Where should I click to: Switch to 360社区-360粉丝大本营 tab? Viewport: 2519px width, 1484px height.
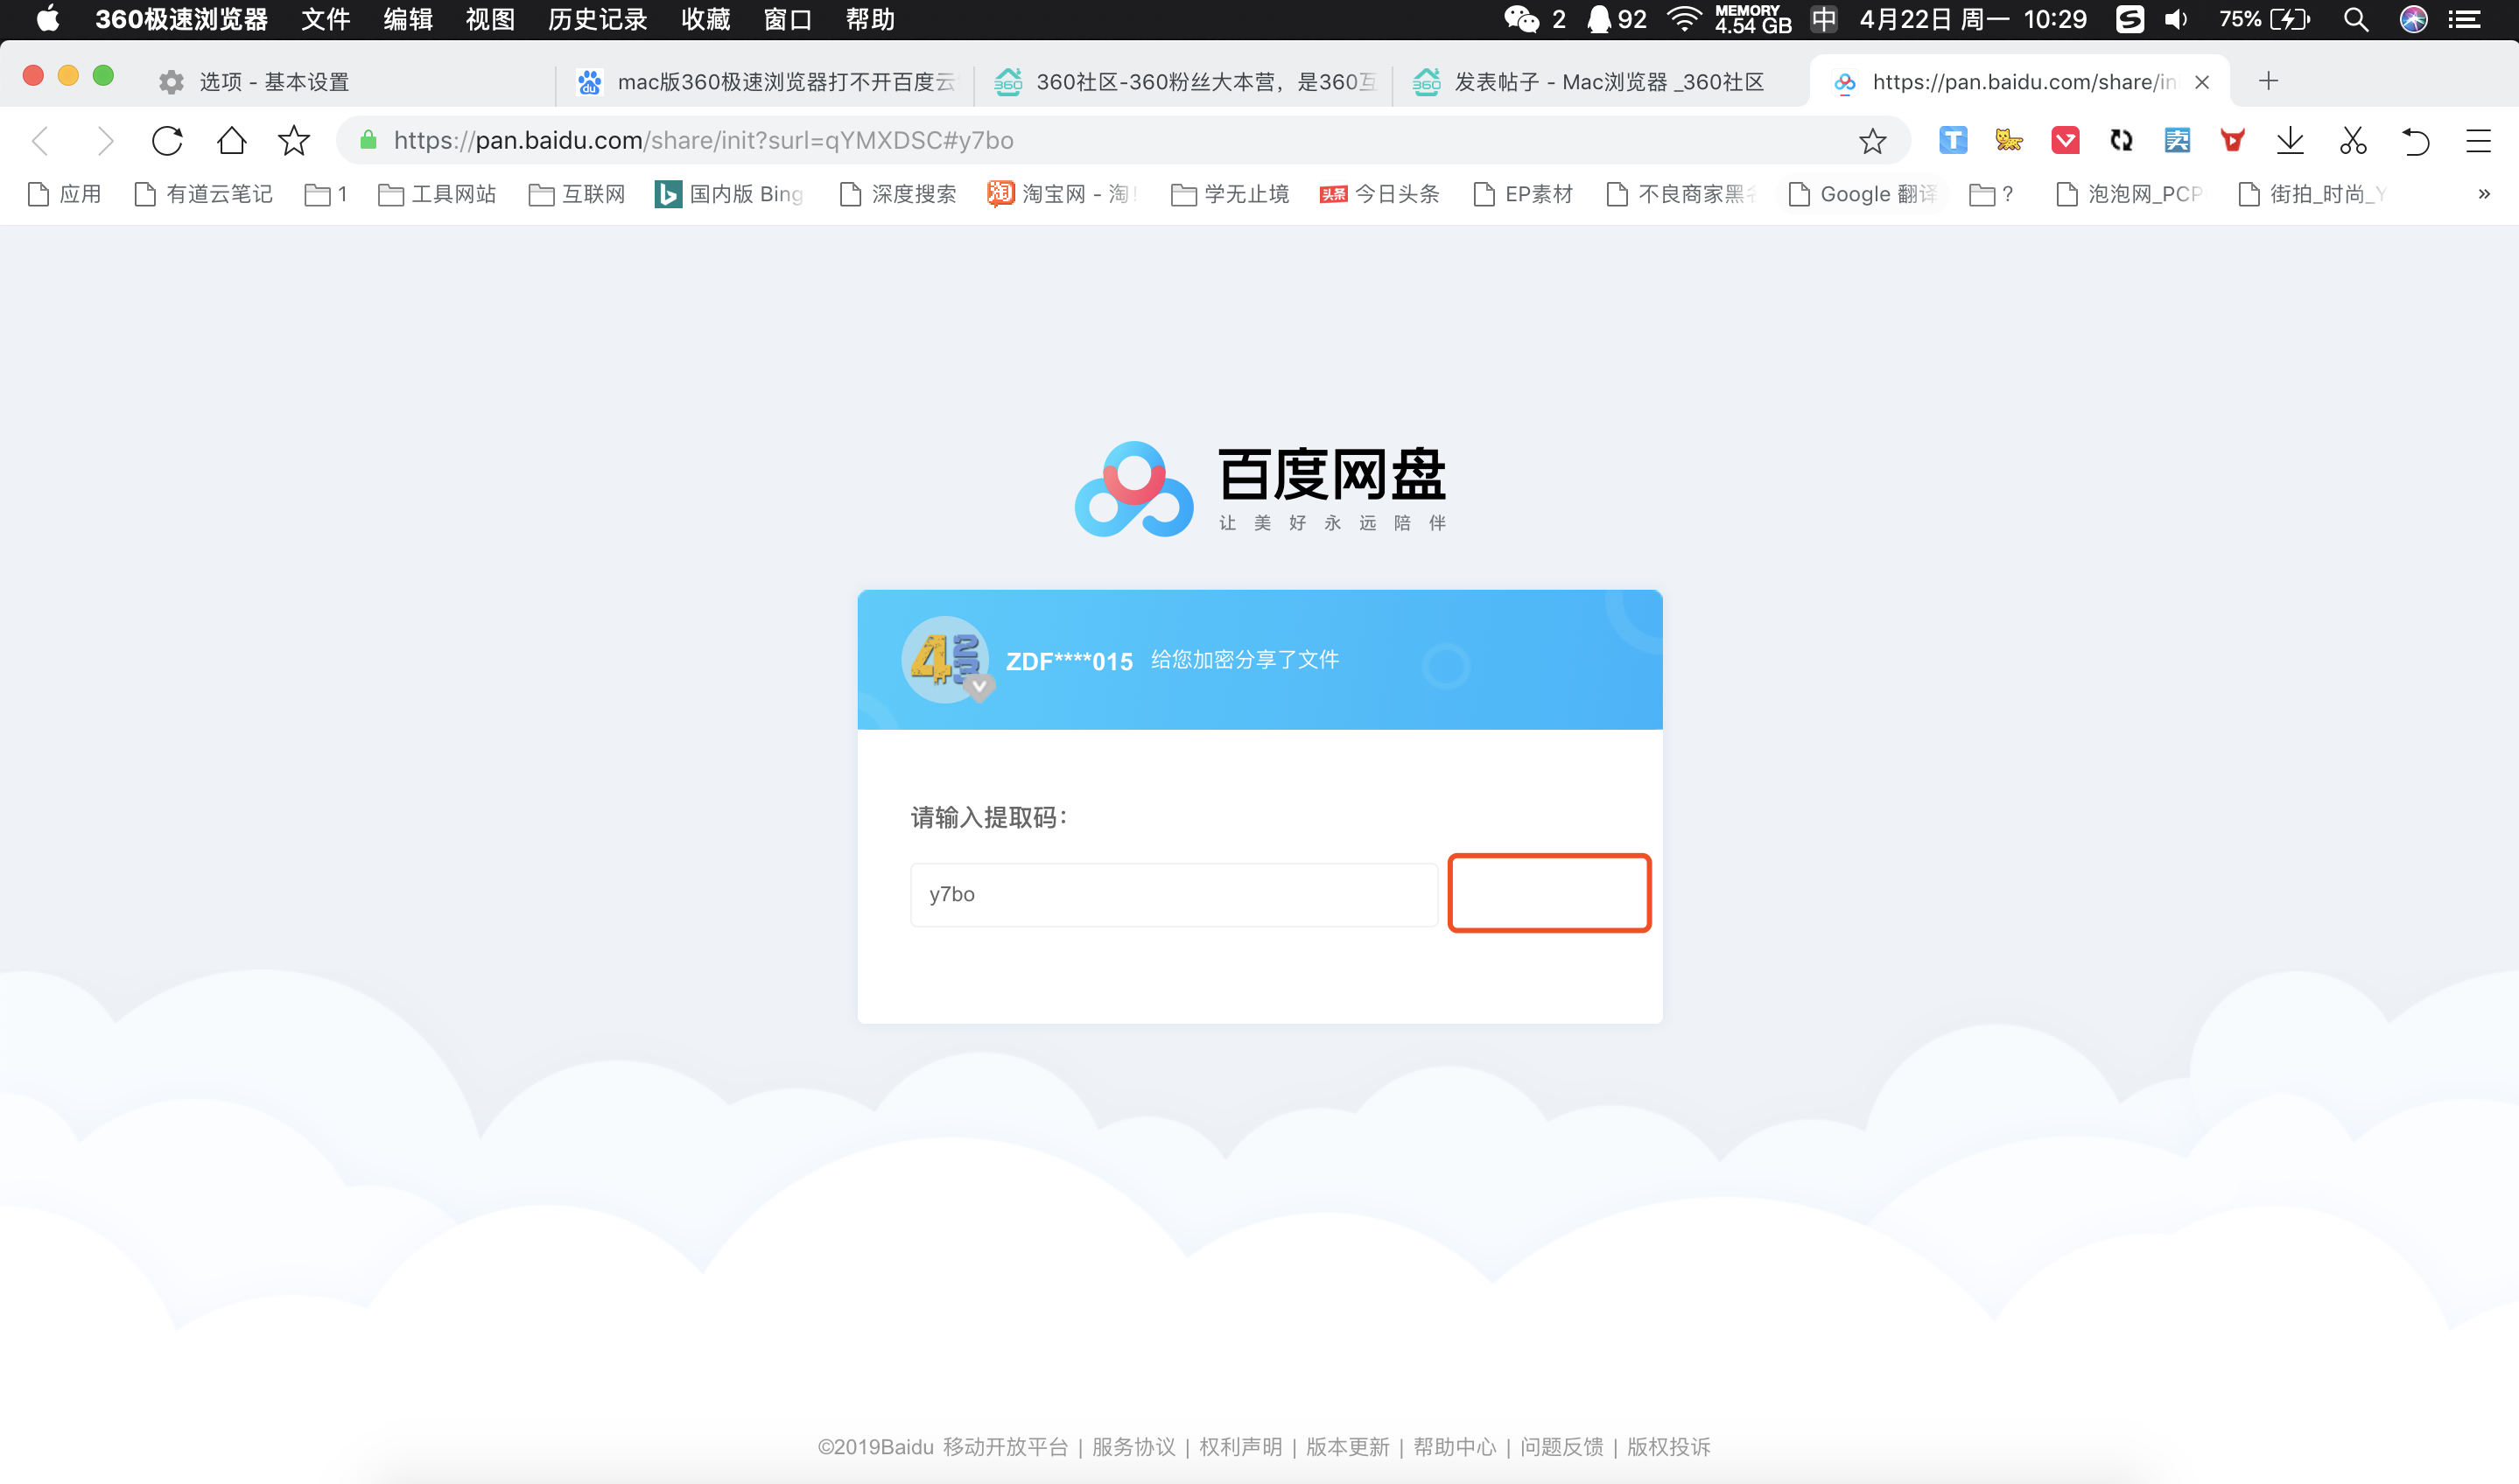pyautogui.click(x=1185, y=82)
